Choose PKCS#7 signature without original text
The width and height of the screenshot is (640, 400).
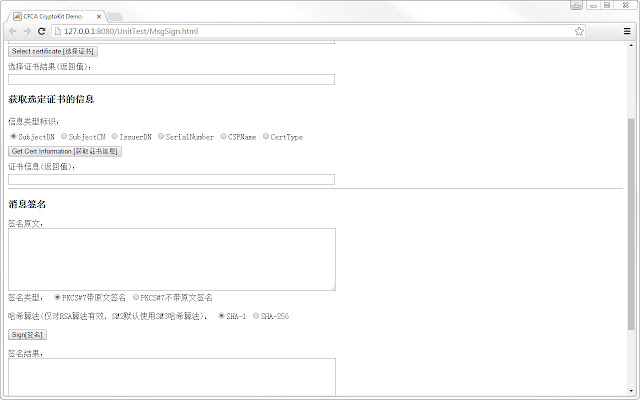(x=136, y=297)
